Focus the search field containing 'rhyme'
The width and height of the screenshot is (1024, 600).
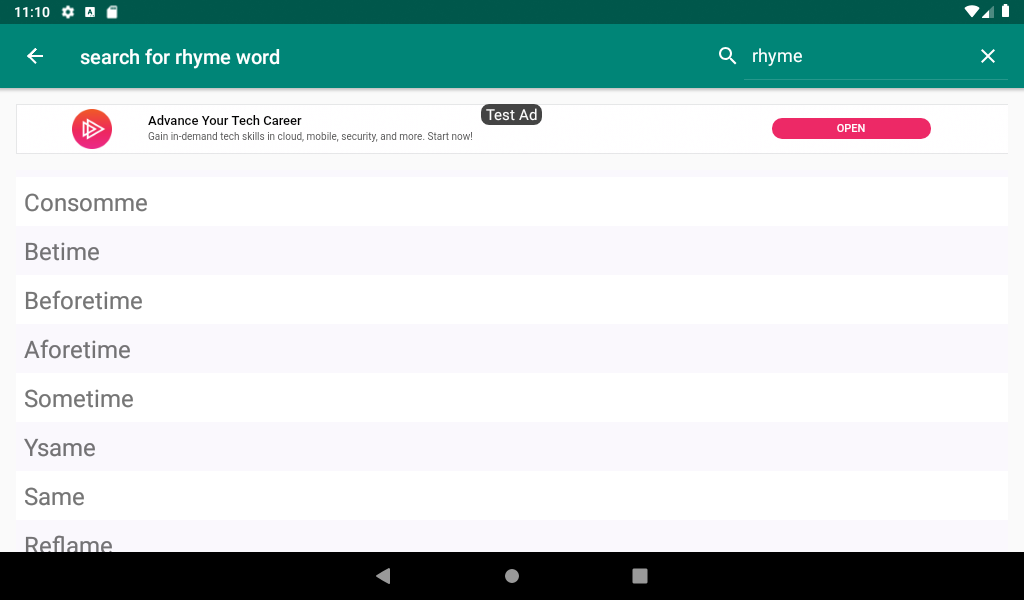(858, 57)
